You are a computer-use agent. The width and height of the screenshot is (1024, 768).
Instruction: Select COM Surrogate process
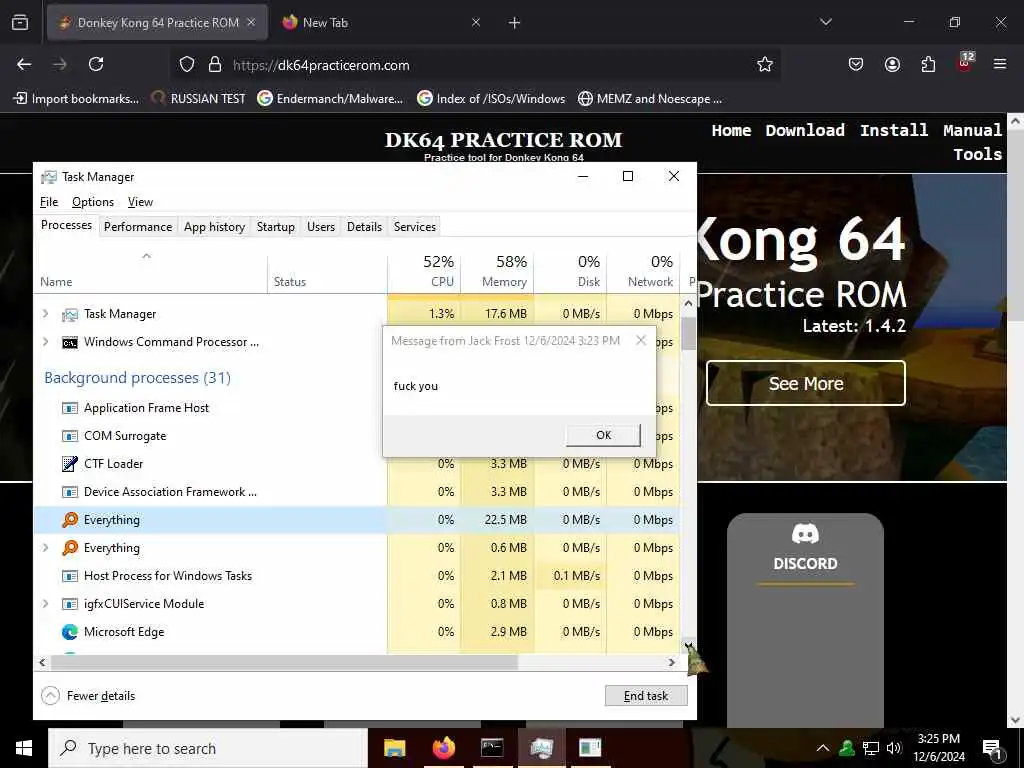pos(209,436)
